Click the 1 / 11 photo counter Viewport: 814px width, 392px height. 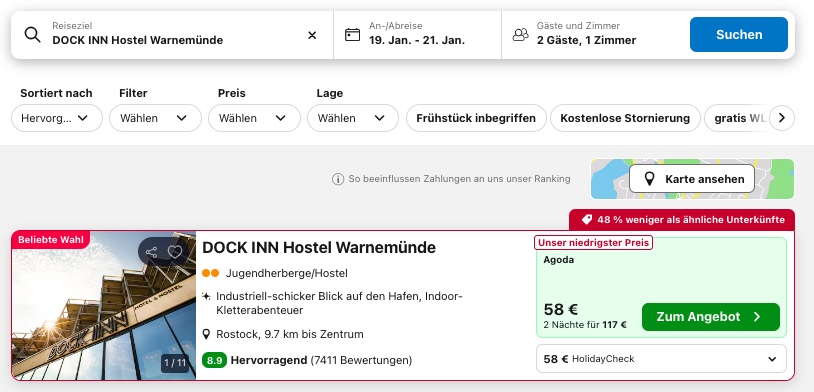tap(175, 363)
